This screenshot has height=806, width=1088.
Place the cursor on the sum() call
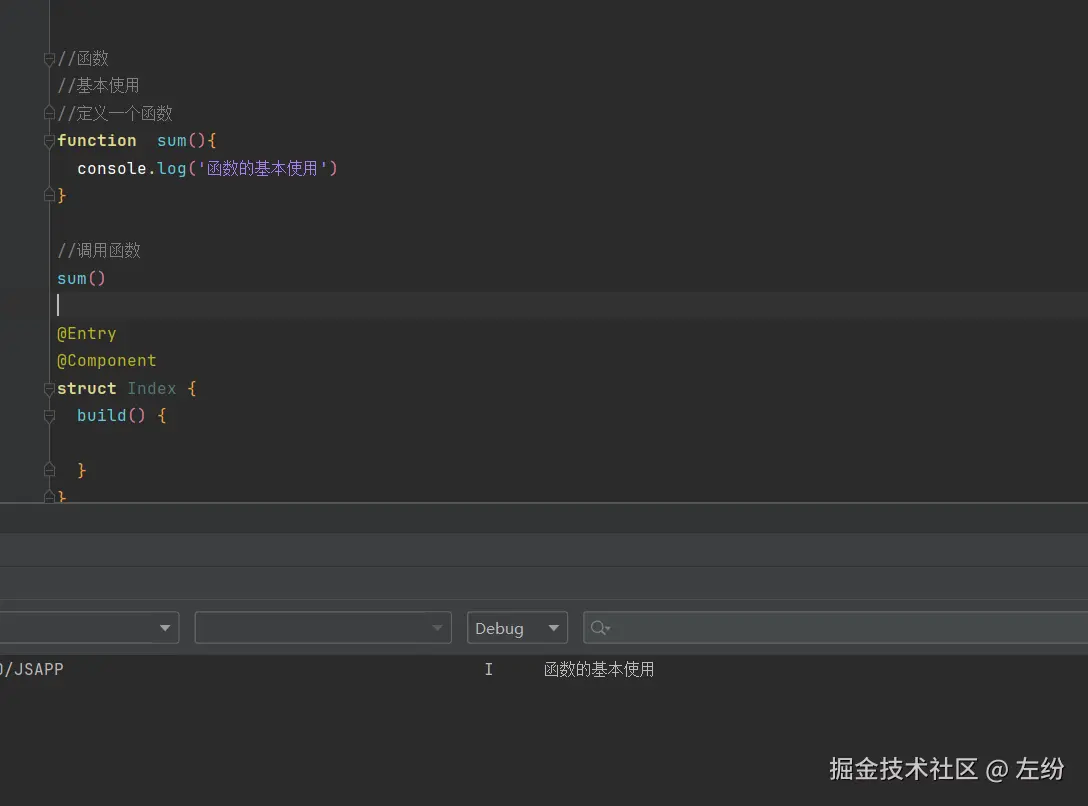point(81,278)
